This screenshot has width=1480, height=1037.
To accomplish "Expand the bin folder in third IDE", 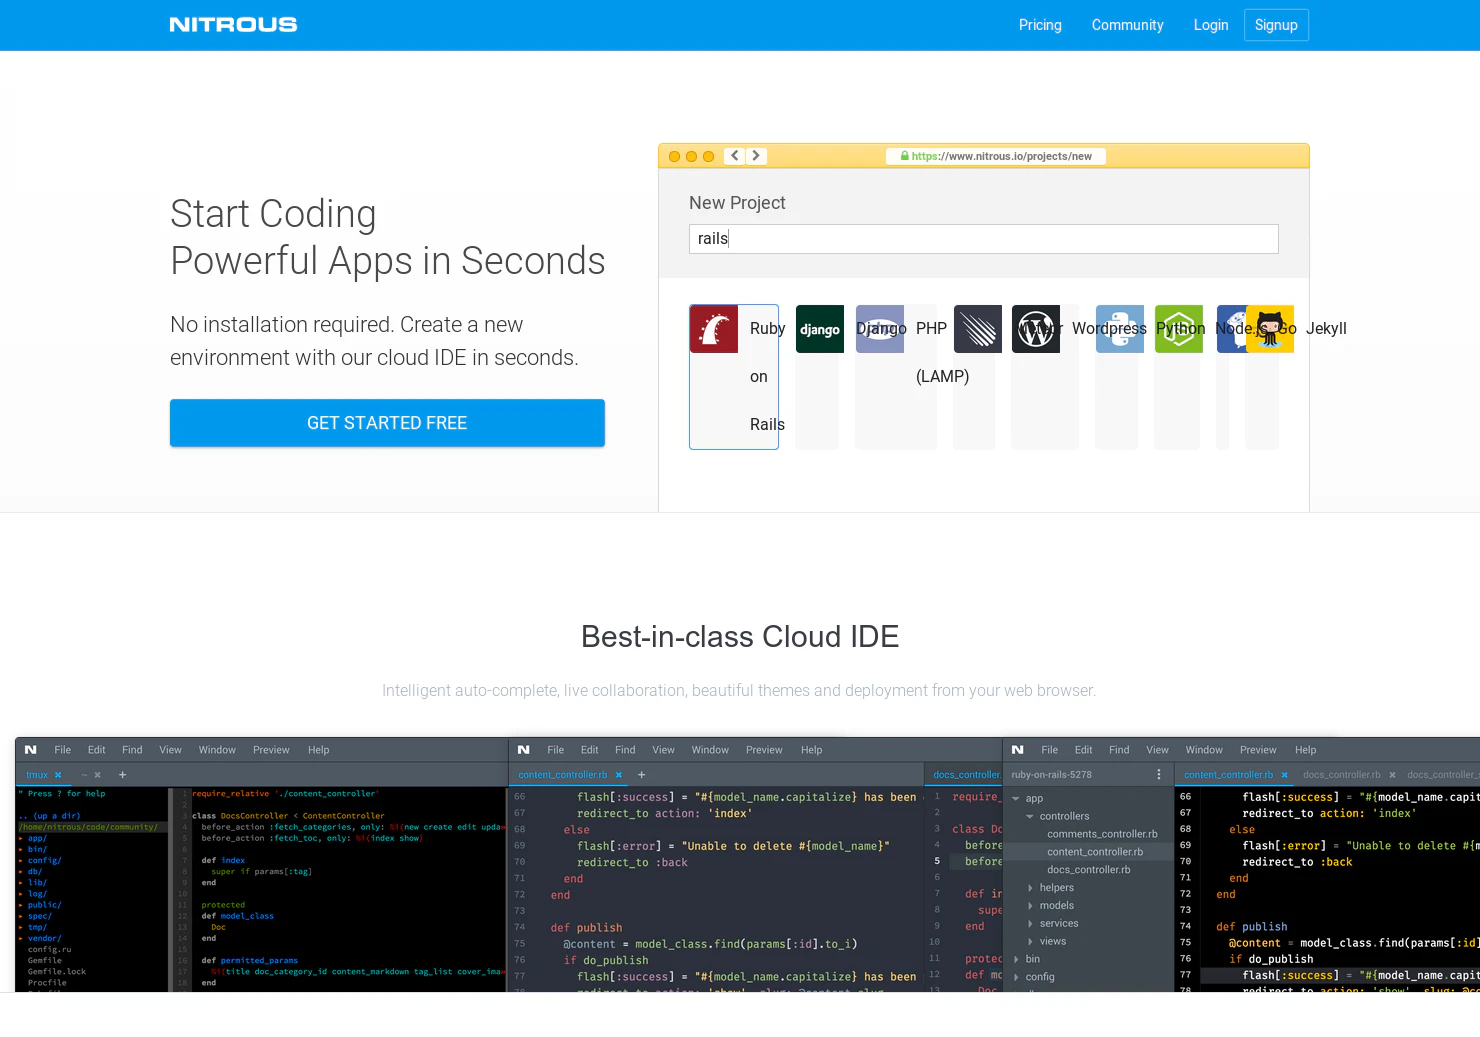I will 1016,960.
